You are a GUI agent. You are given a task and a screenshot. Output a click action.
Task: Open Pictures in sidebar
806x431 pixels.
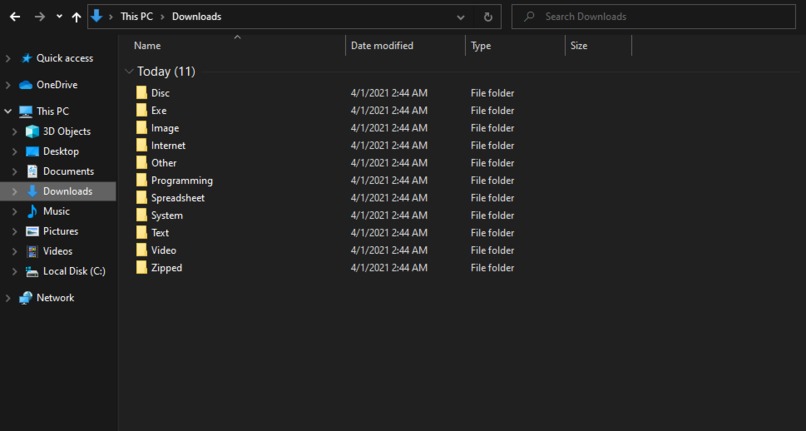tap(61, 231)
